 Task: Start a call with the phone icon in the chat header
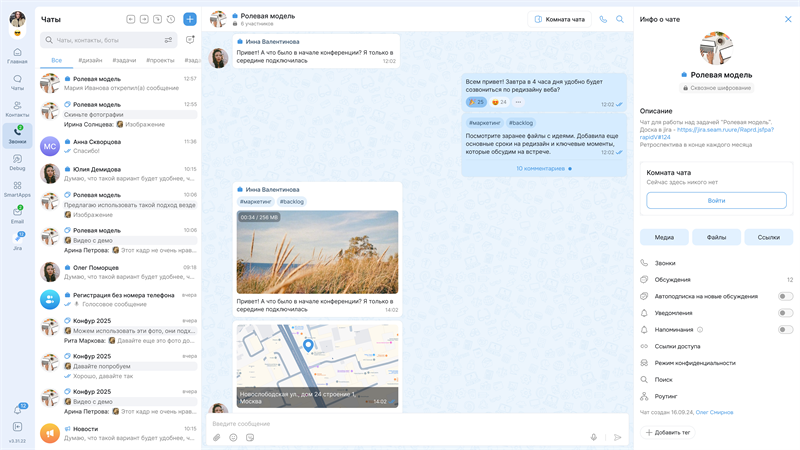coord(603,19)
